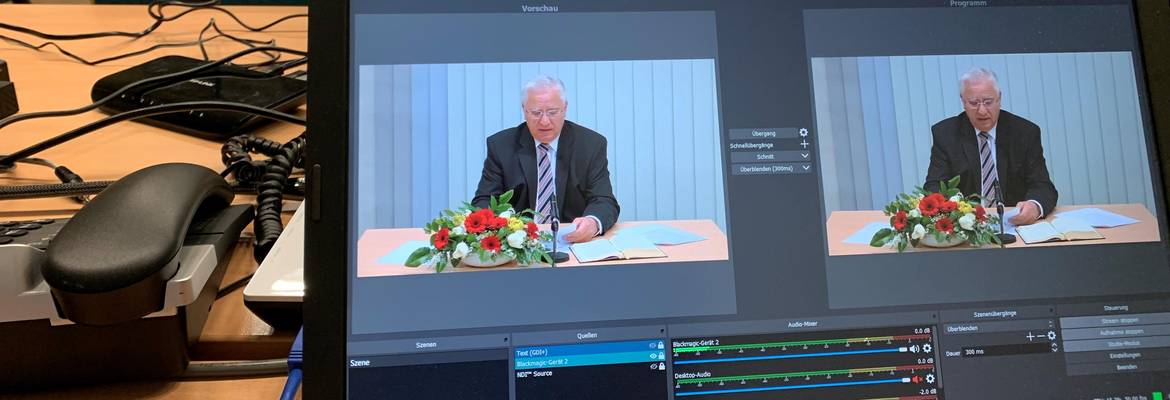Click the Dauer 300 ms field
This screenshot has width=1170, height=400.
[1006, 351]
